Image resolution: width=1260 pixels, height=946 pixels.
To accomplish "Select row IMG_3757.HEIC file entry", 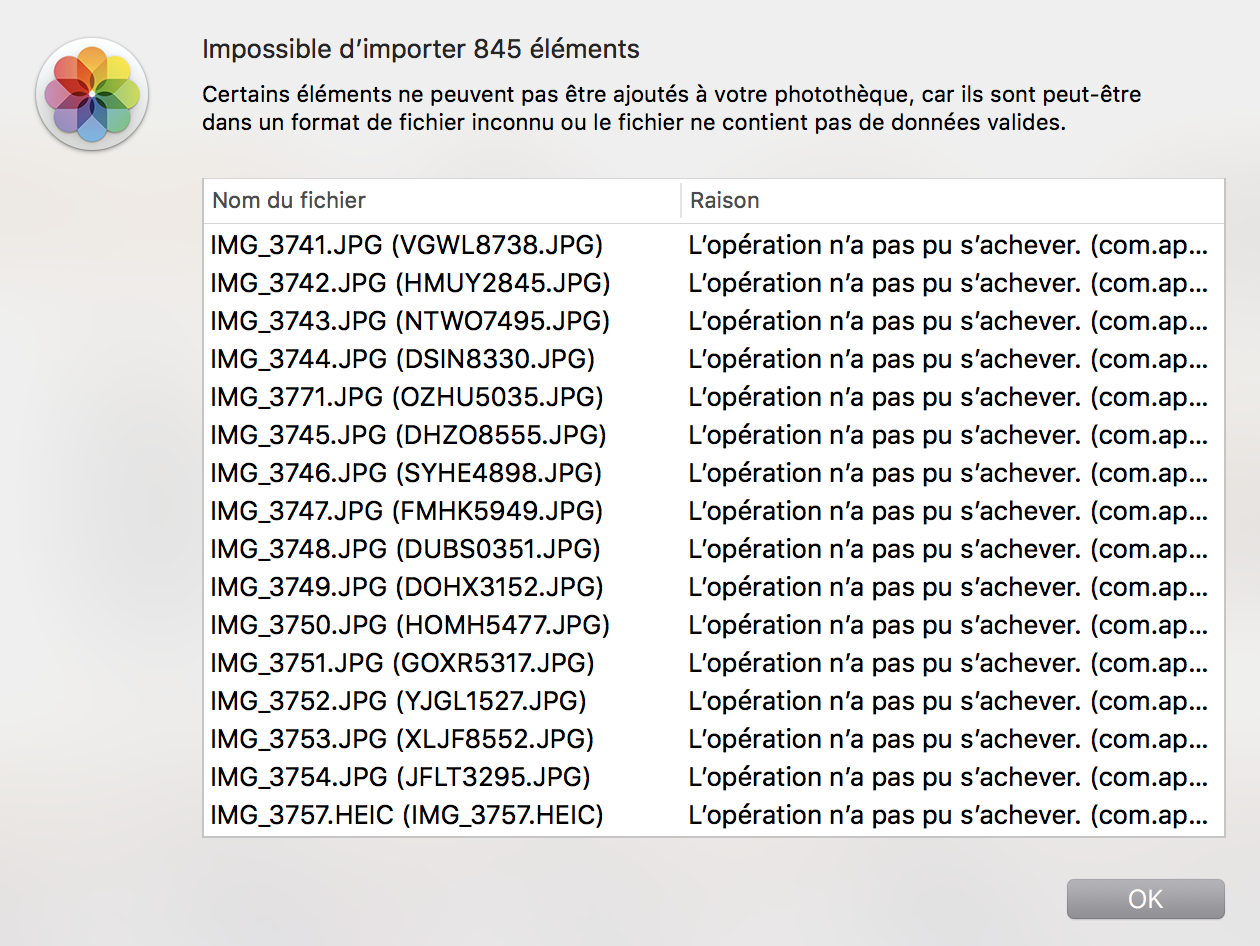I will click(407, 815).
